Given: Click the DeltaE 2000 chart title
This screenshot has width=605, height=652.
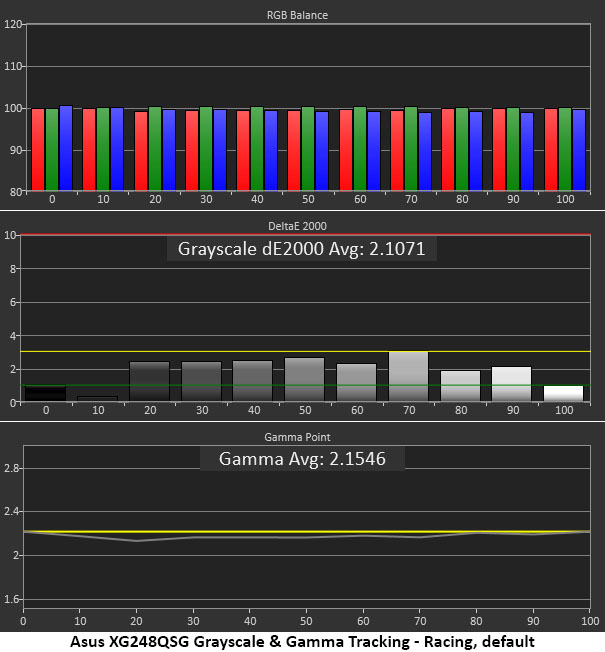Looking at the screenshot, I should click(297, 226).
